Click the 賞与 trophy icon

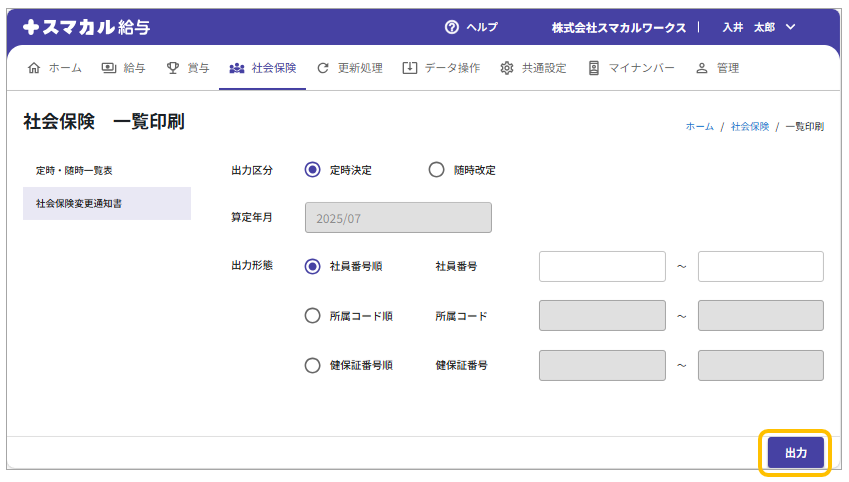173,68
